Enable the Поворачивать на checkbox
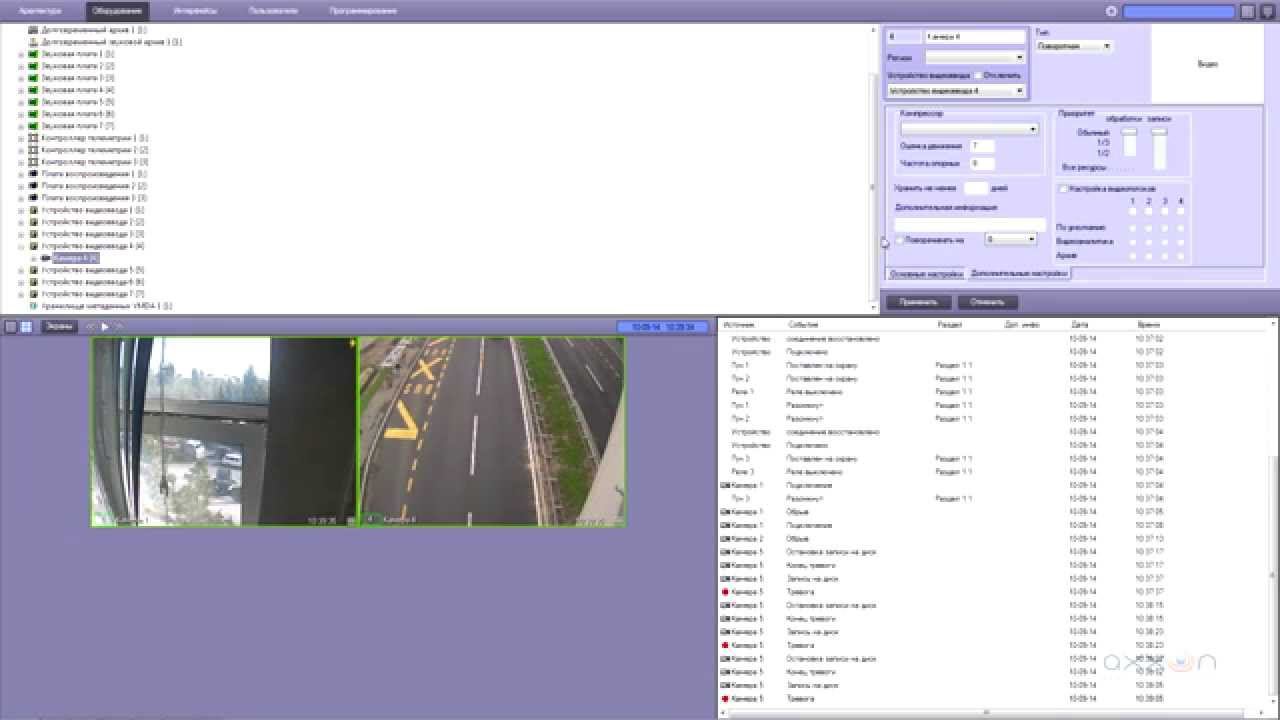1280x720 pixels. click(x=900, y=240)
